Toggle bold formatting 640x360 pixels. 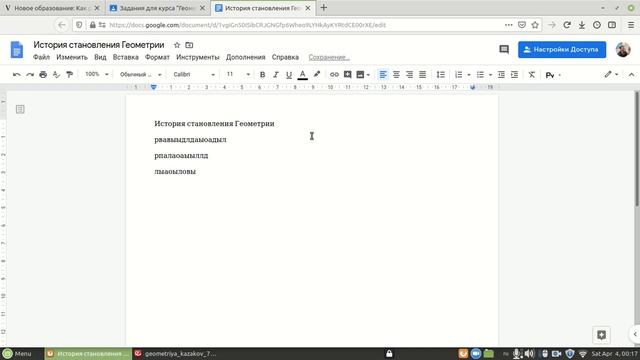click(x=262, y=75)
